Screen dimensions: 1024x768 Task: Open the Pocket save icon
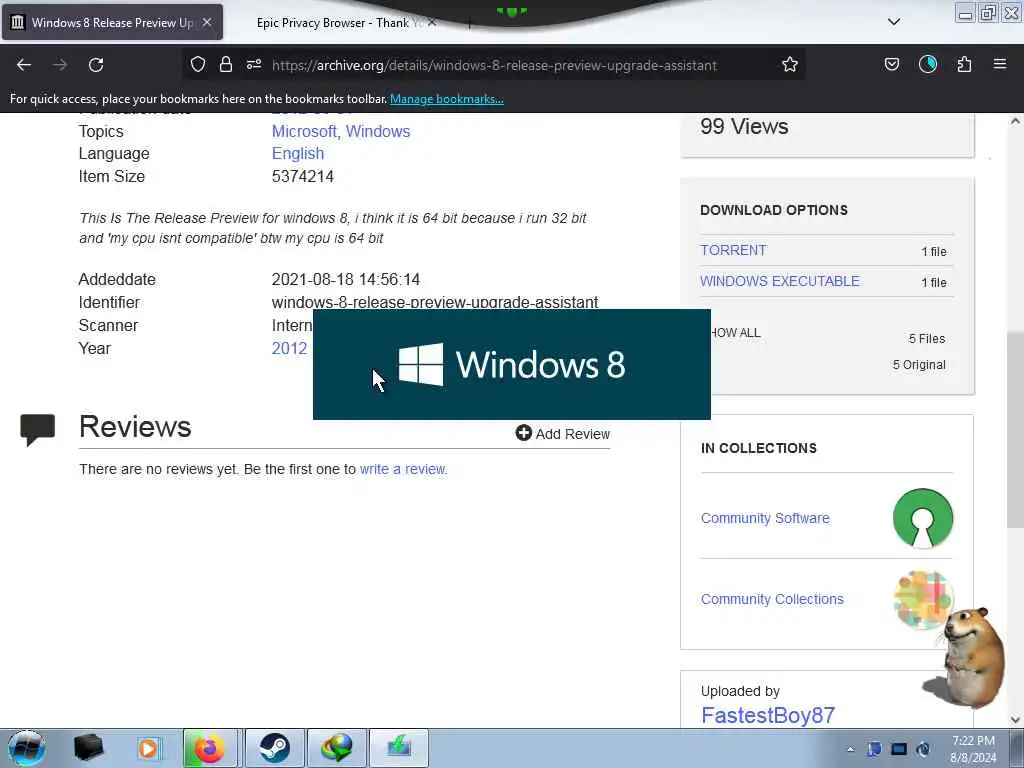[892, 64]
